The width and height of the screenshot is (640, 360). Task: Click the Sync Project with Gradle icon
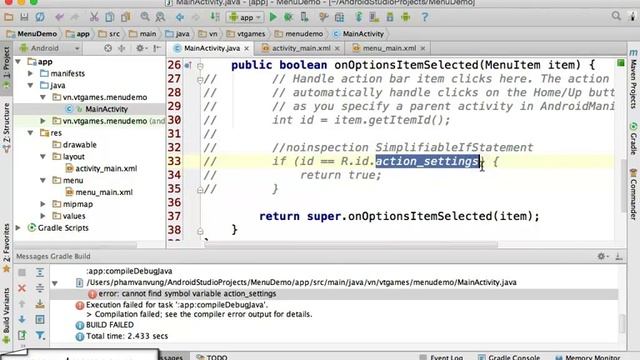coord(359,17)
